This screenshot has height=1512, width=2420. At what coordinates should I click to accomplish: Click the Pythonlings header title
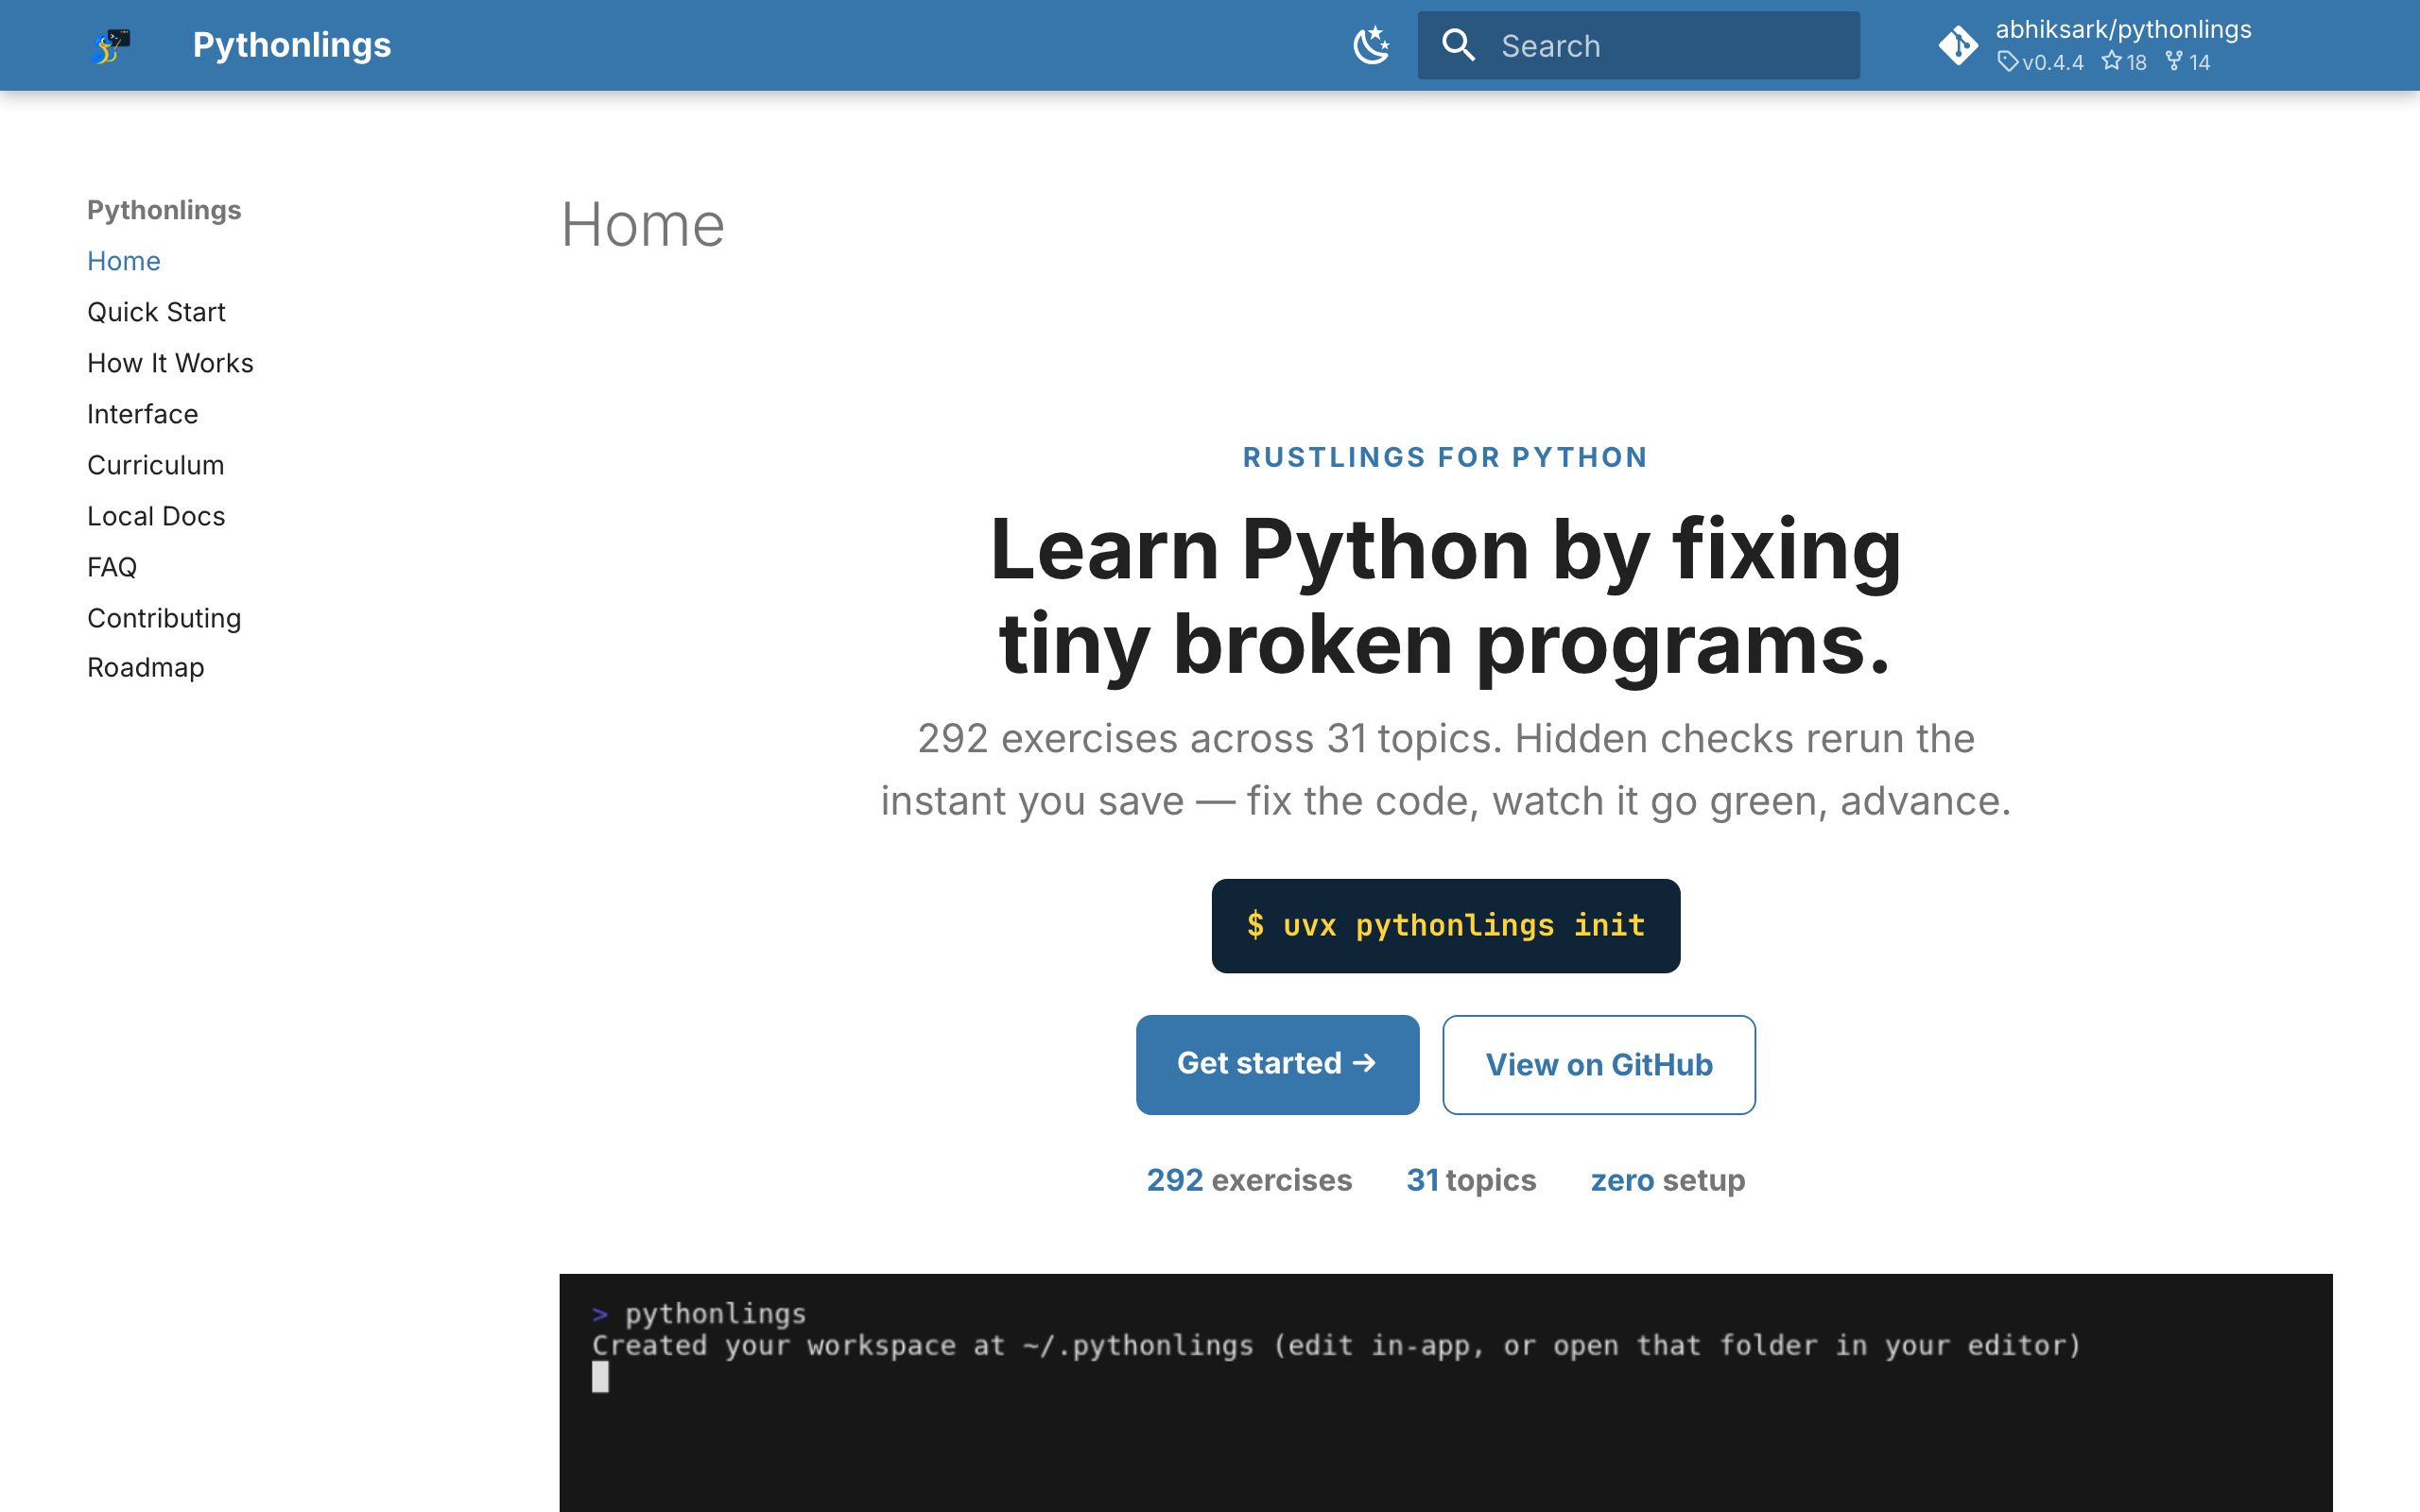pyautogui.click(x=291, y=45)
